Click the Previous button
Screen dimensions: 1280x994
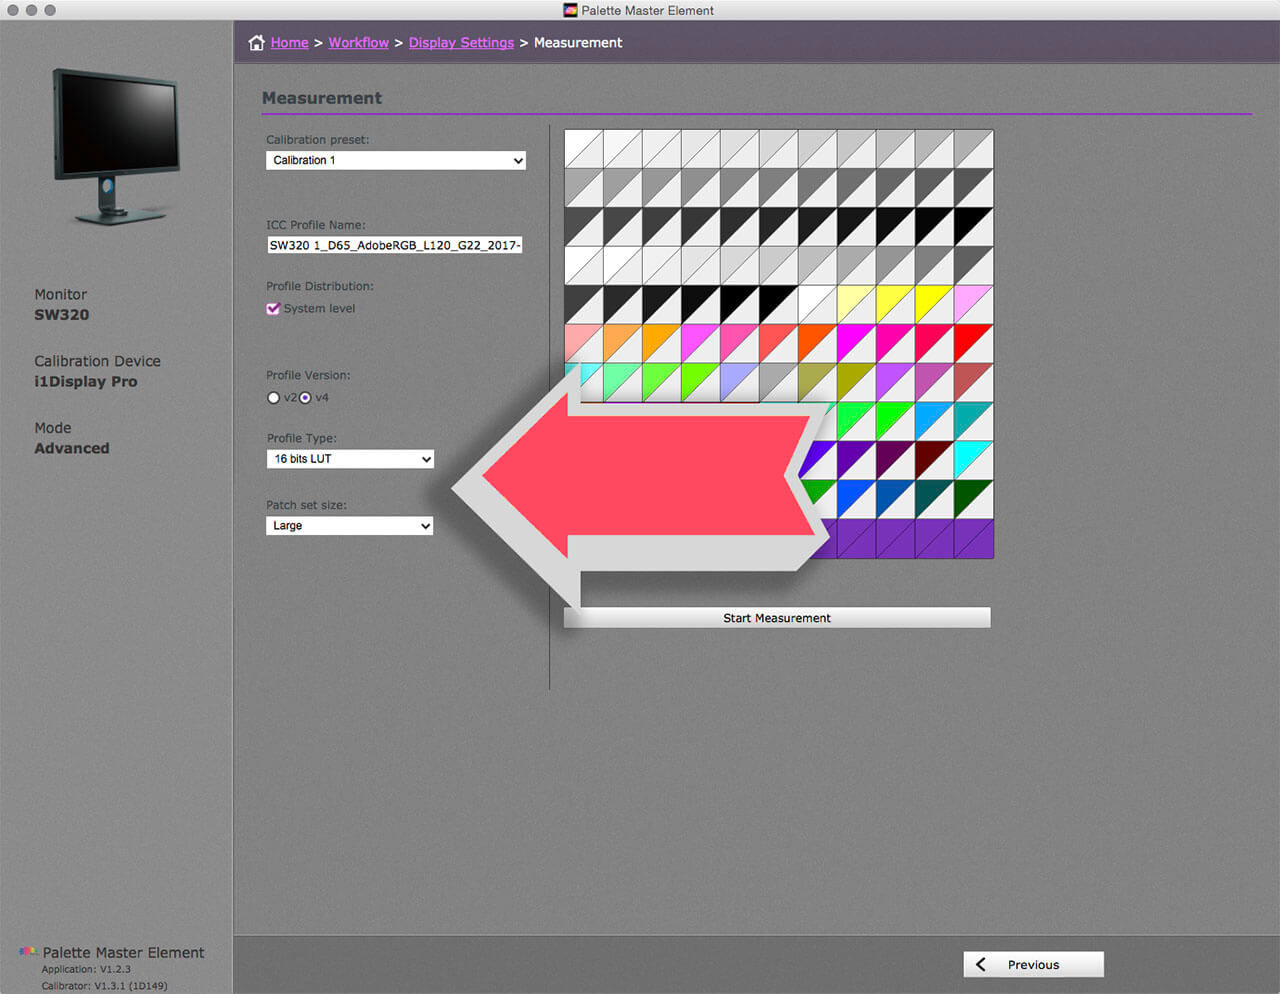pyautogui.click(x=1033, y=964)
